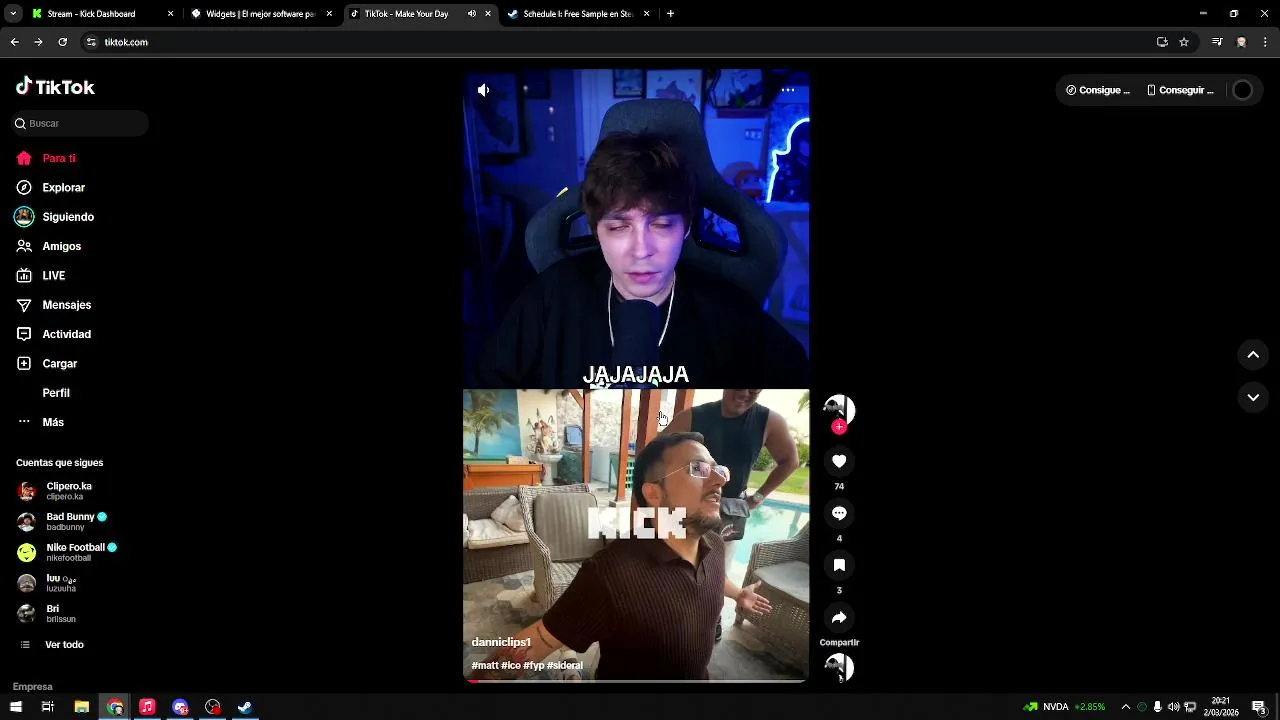Show hidden system tray icons

(x=1125, y=707)
